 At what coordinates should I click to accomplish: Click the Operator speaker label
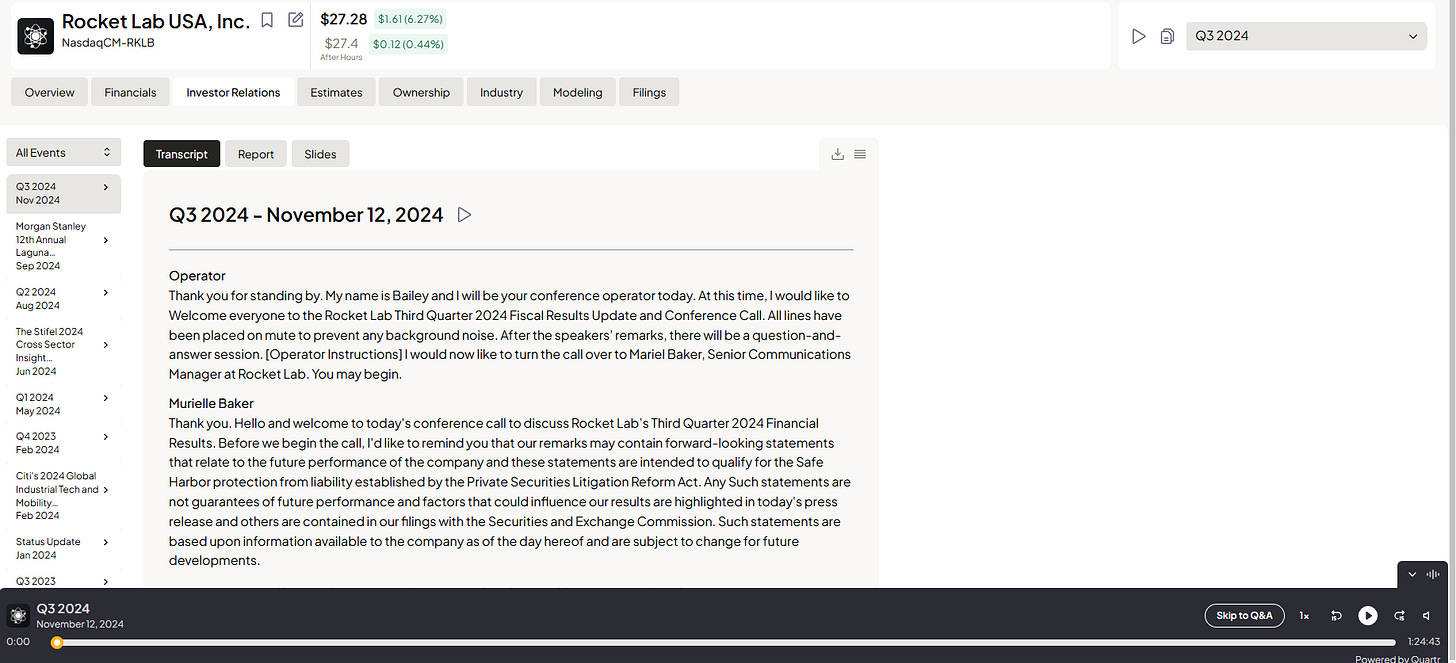pyautogui.click(x=197, y=276)
